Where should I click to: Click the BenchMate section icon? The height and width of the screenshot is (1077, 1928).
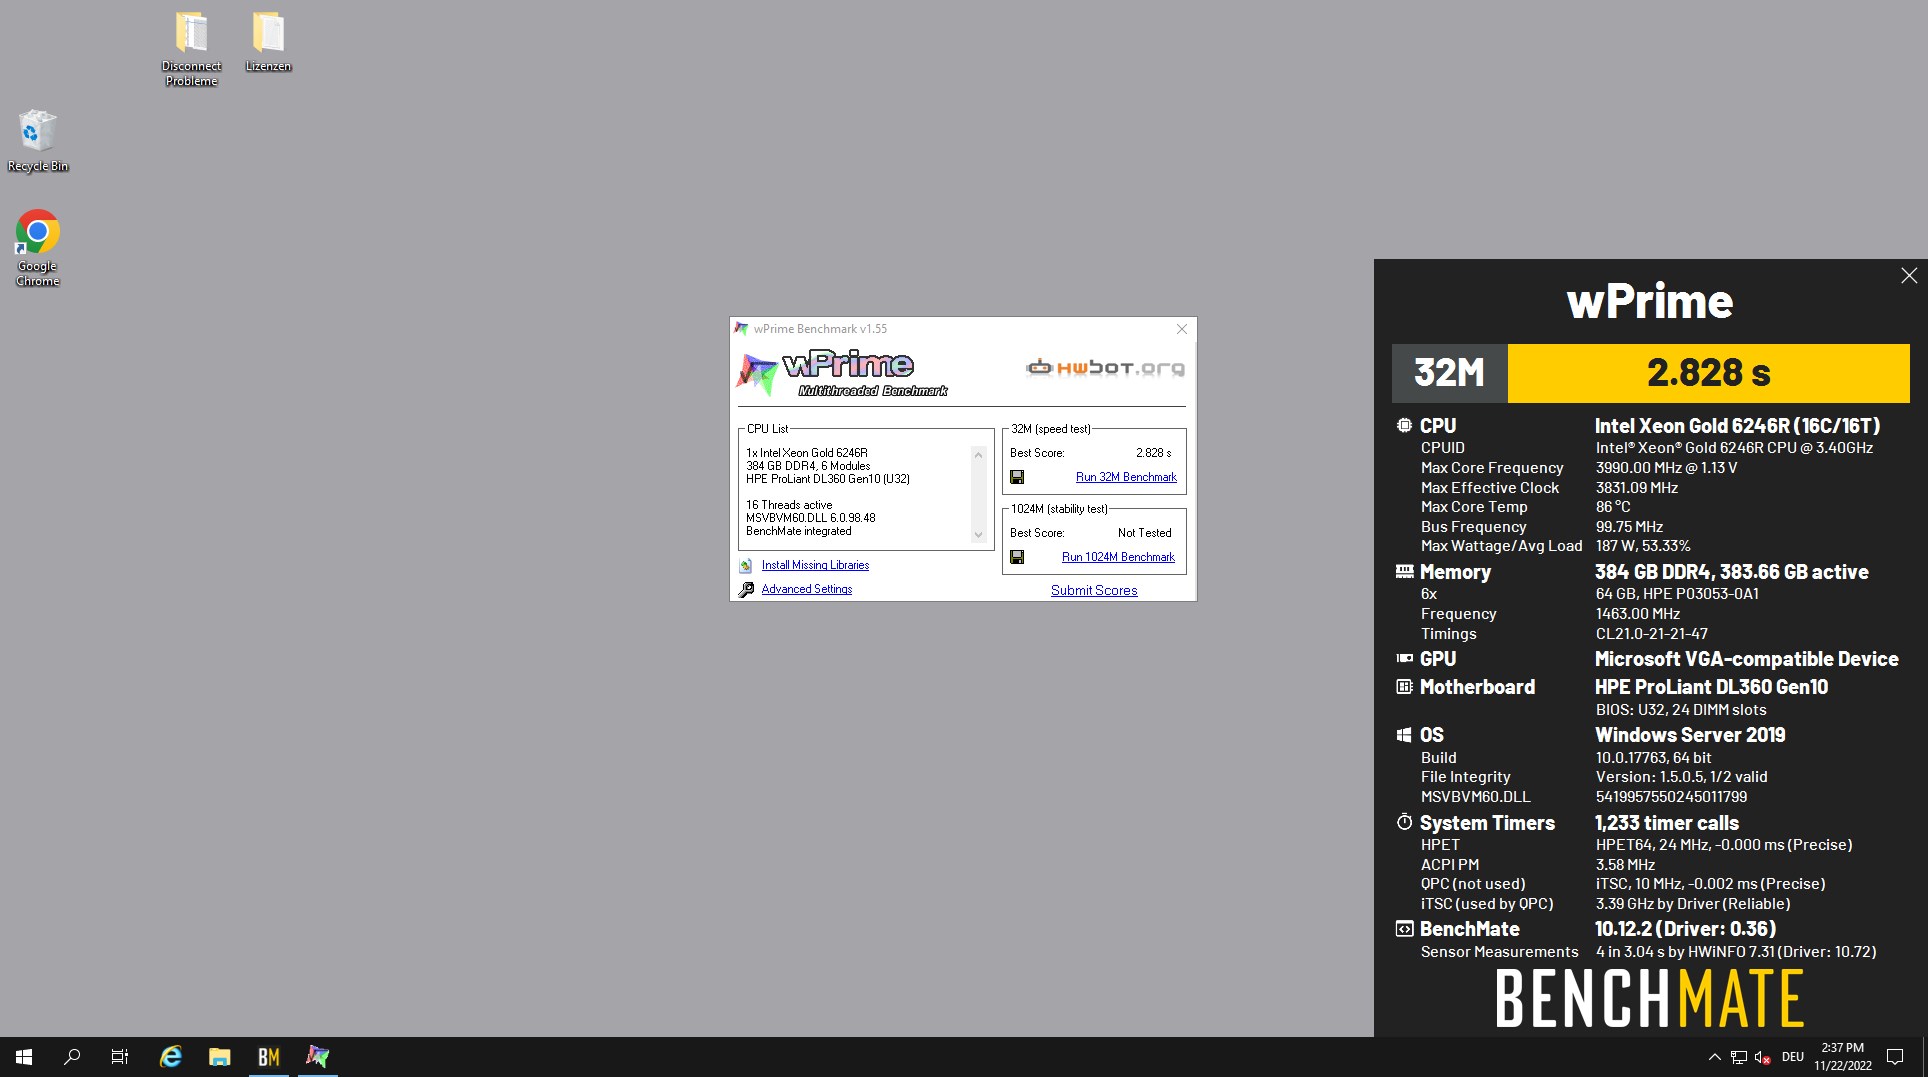coord(1404,928)
